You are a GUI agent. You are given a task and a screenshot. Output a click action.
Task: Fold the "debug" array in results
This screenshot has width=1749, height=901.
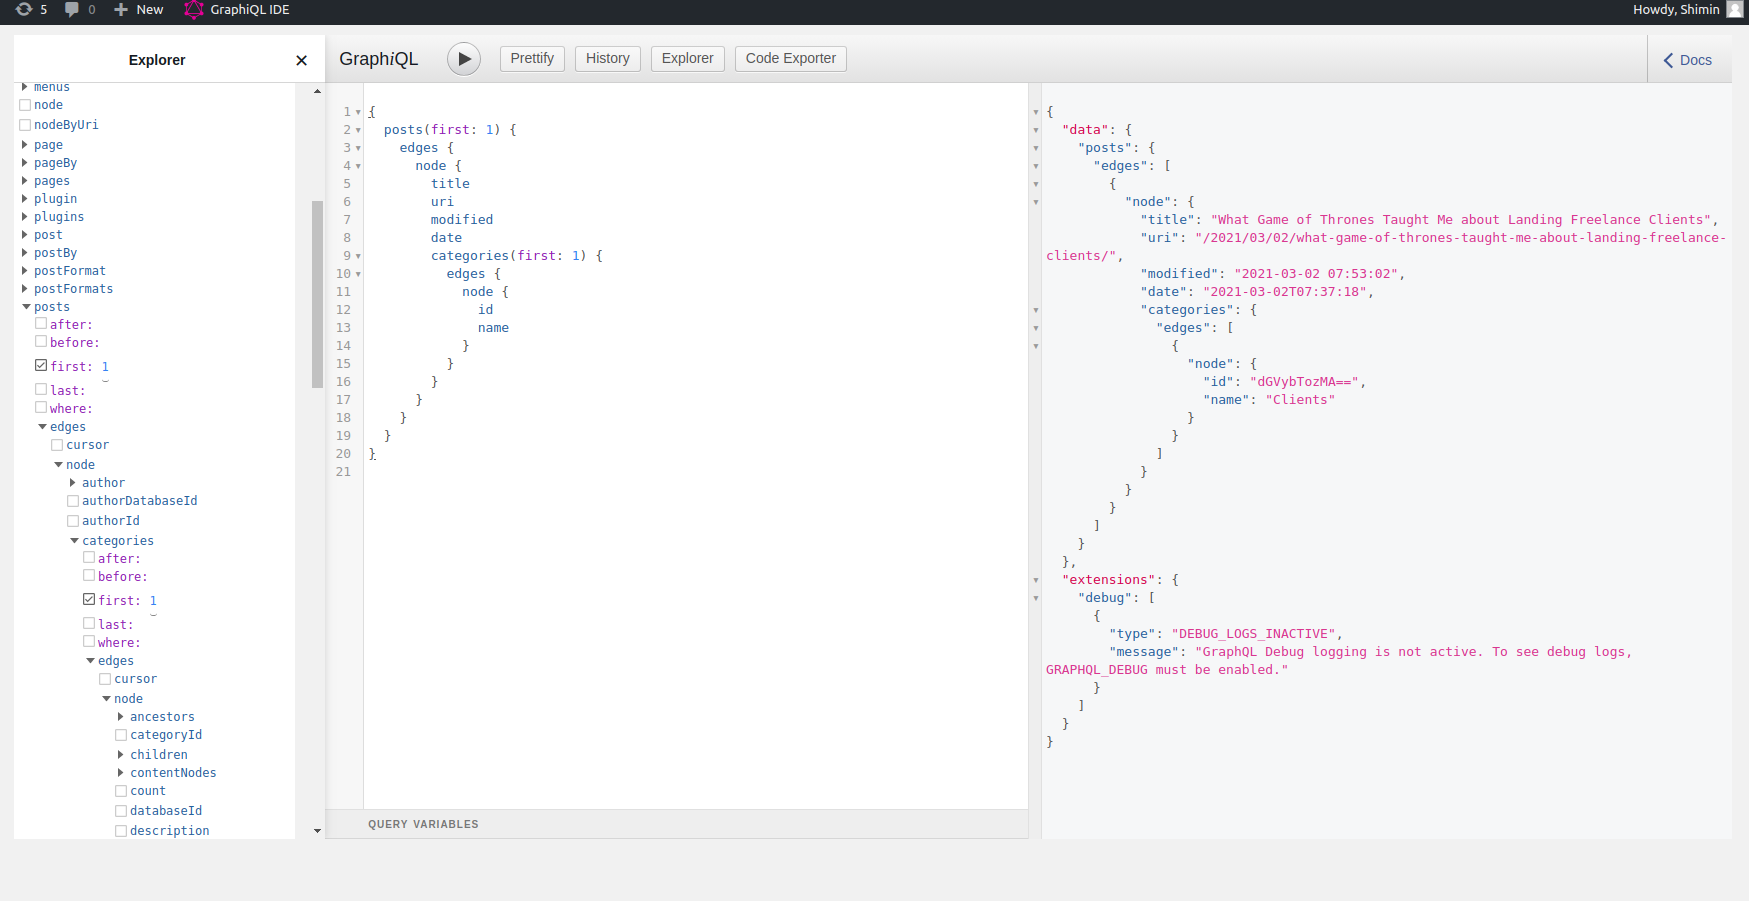(1036, 598)
